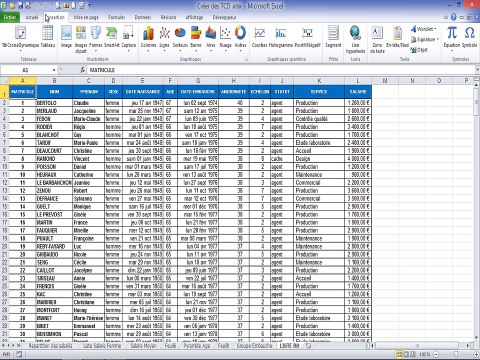
Task: Insert a Histogramme sparkline
Action: tap(281, 37)
